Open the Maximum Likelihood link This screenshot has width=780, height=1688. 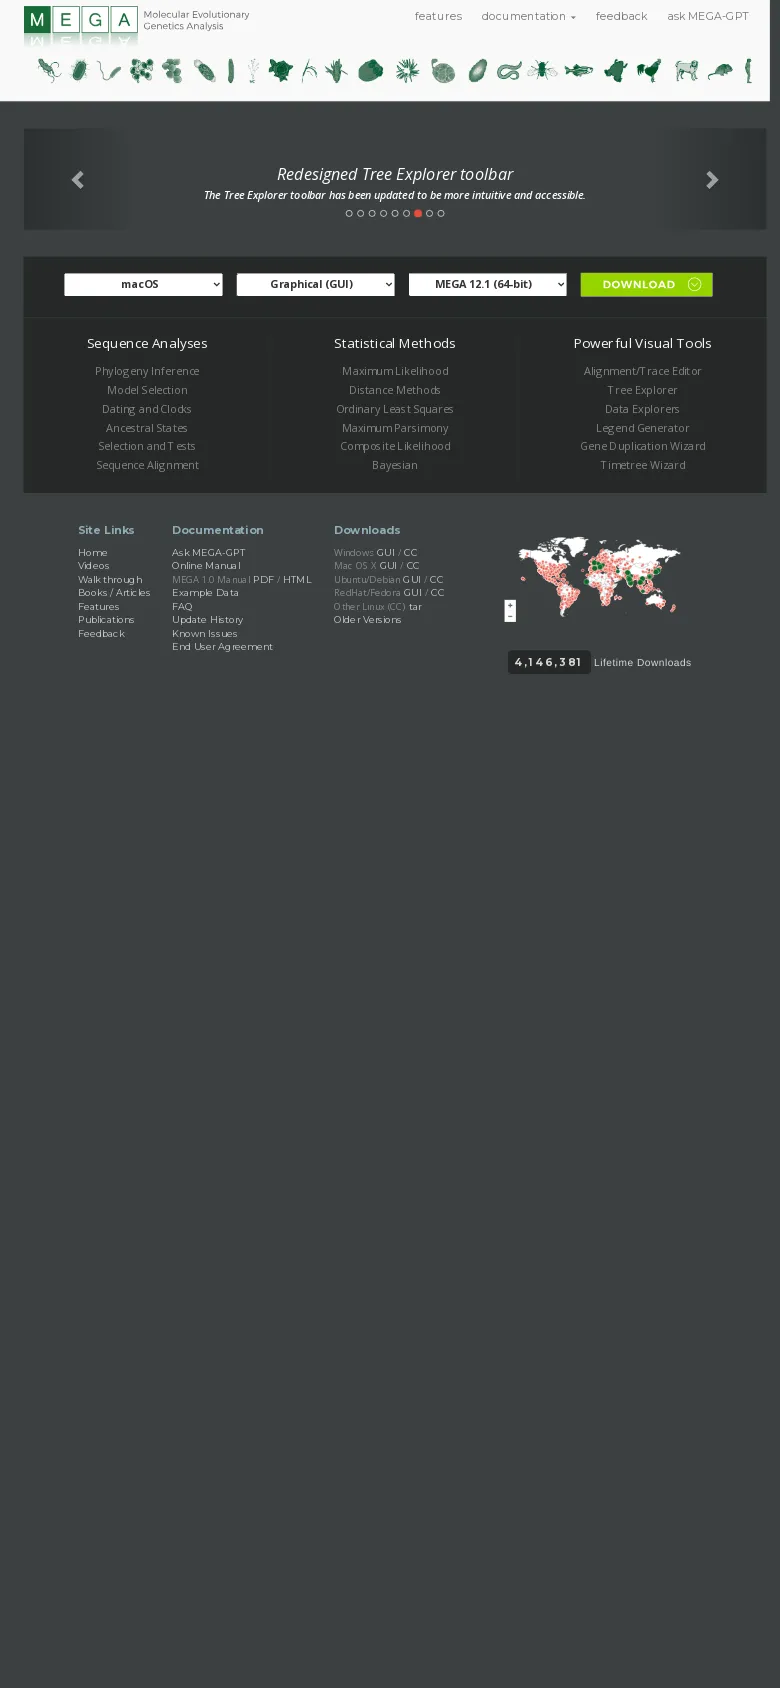coord(395,371)
